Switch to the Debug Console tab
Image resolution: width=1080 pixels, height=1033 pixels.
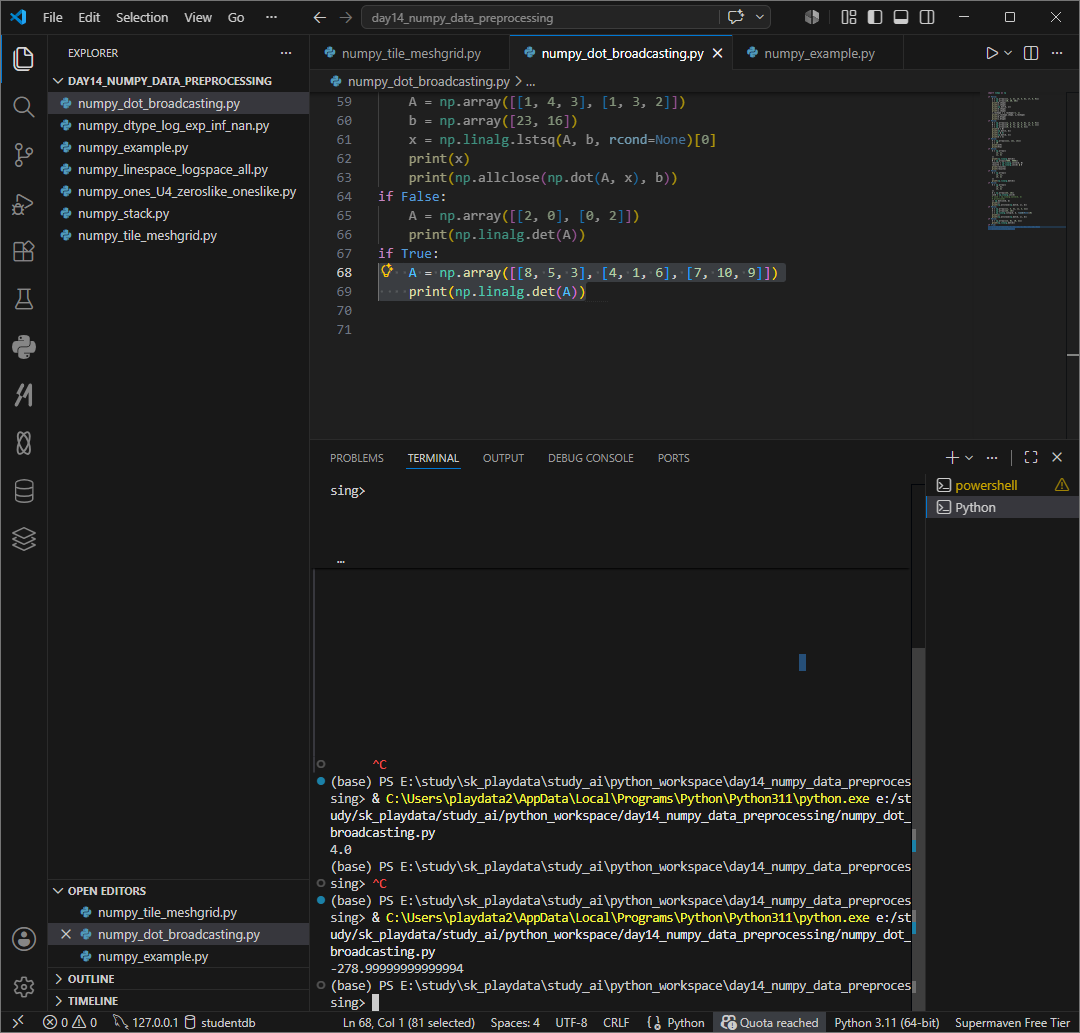click(x=590, y=458)
